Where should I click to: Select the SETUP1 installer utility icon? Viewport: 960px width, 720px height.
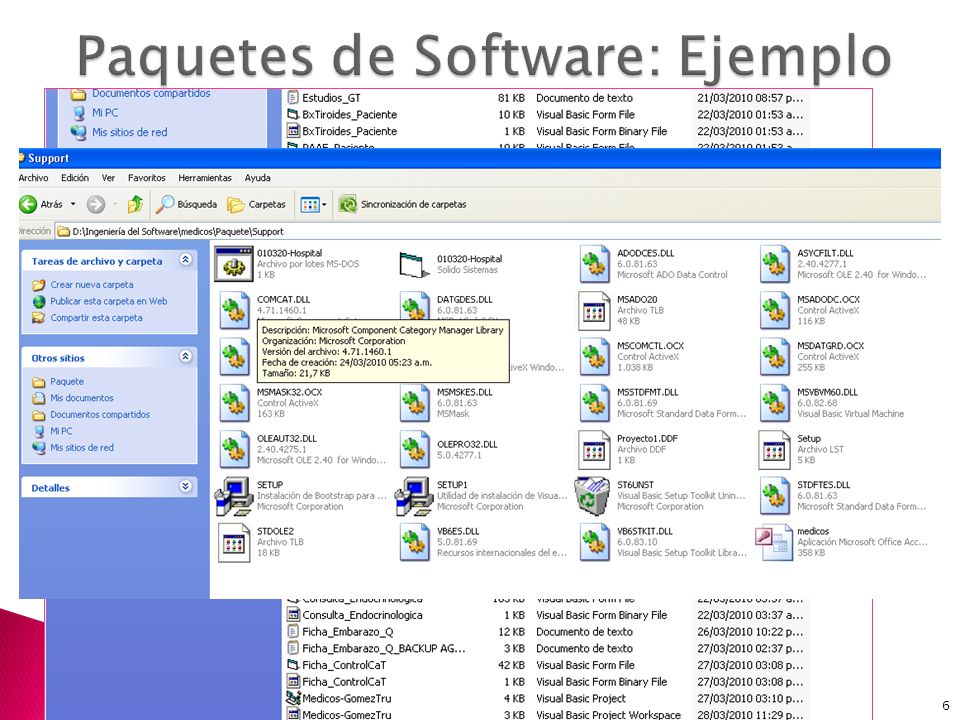414,495
